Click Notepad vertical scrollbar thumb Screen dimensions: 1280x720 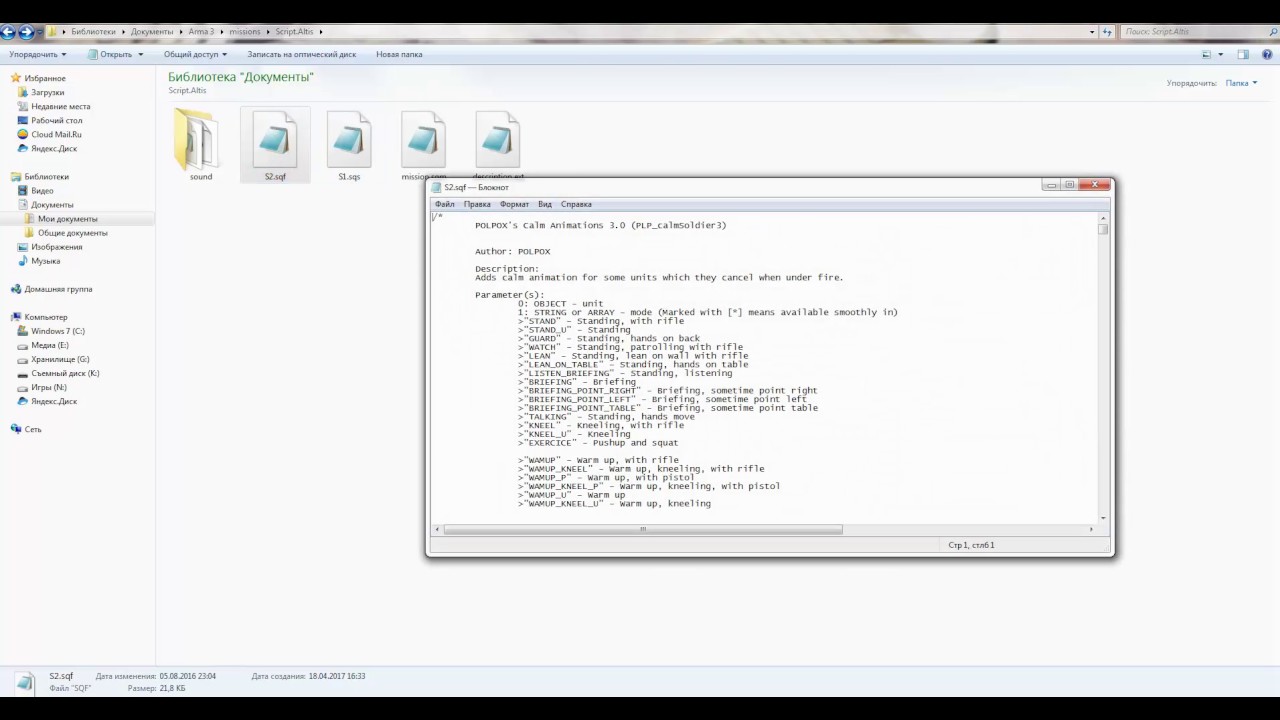(x=1103, y=229)
